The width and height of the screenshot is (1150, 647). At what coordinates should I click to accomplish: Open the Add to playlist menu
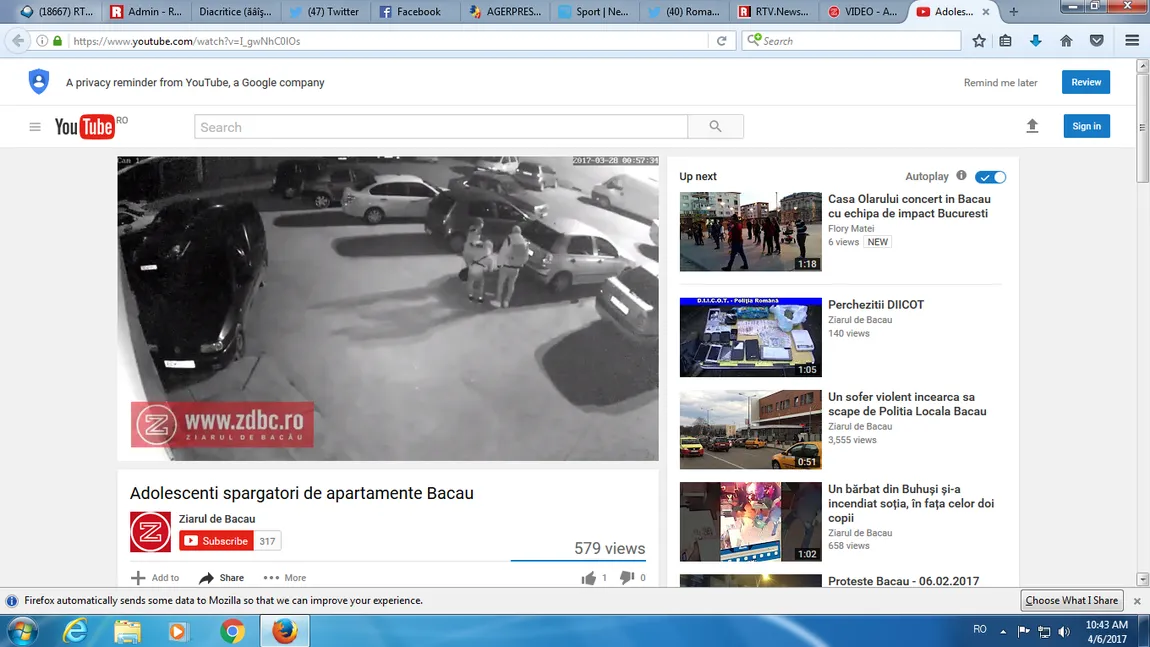[x=155, y=578]
